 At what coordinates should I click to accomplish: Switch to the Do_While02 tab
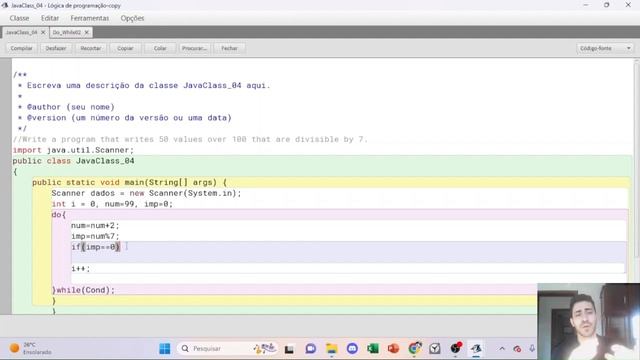click(x=67, y=32)
